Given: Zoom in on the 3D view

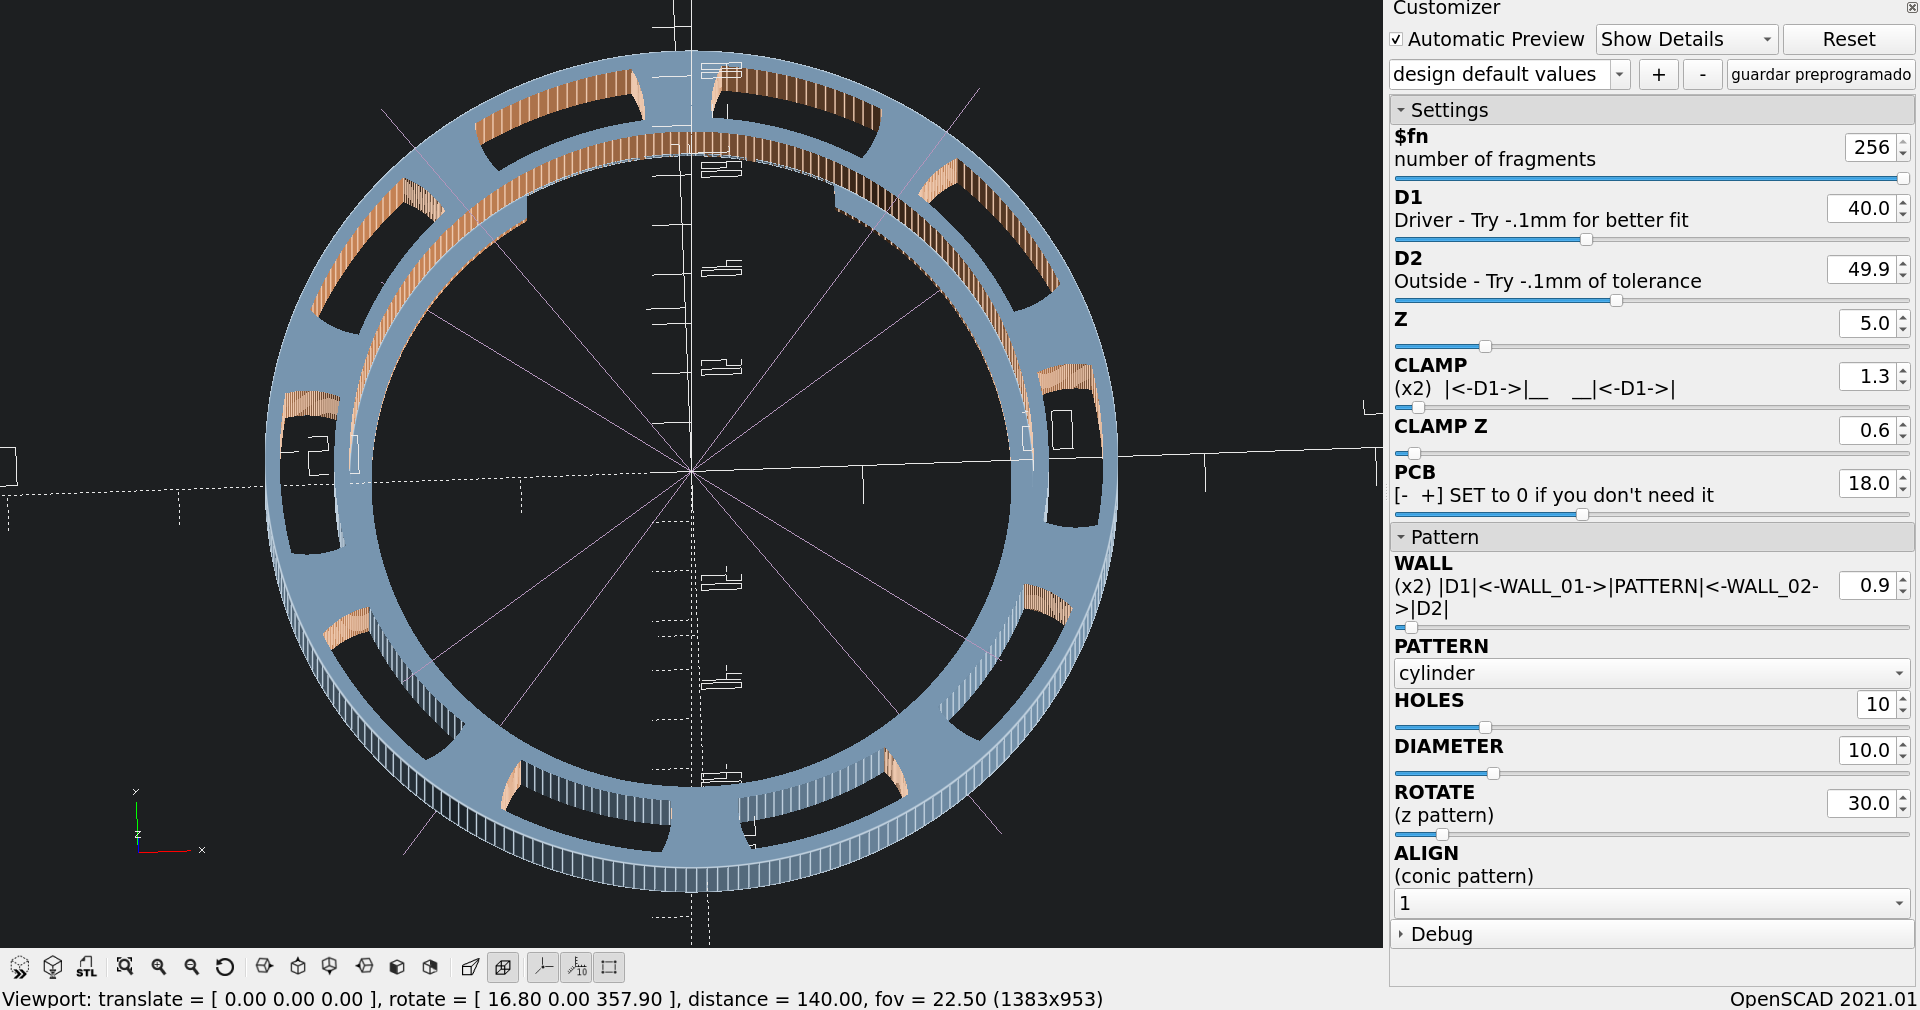Looking at the screenshot, I should pyautogui.click(x=159, y=967).
